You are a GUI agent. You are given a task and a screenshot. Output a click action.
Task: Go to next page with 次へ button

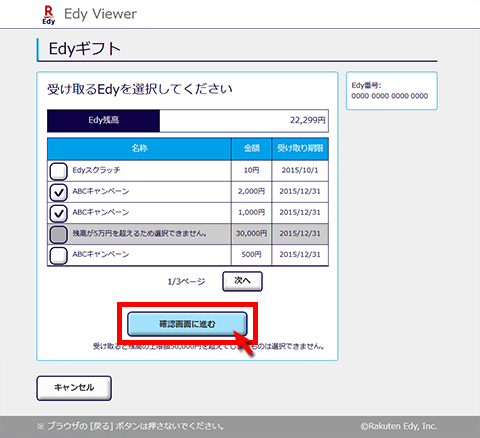click(242, 281)
